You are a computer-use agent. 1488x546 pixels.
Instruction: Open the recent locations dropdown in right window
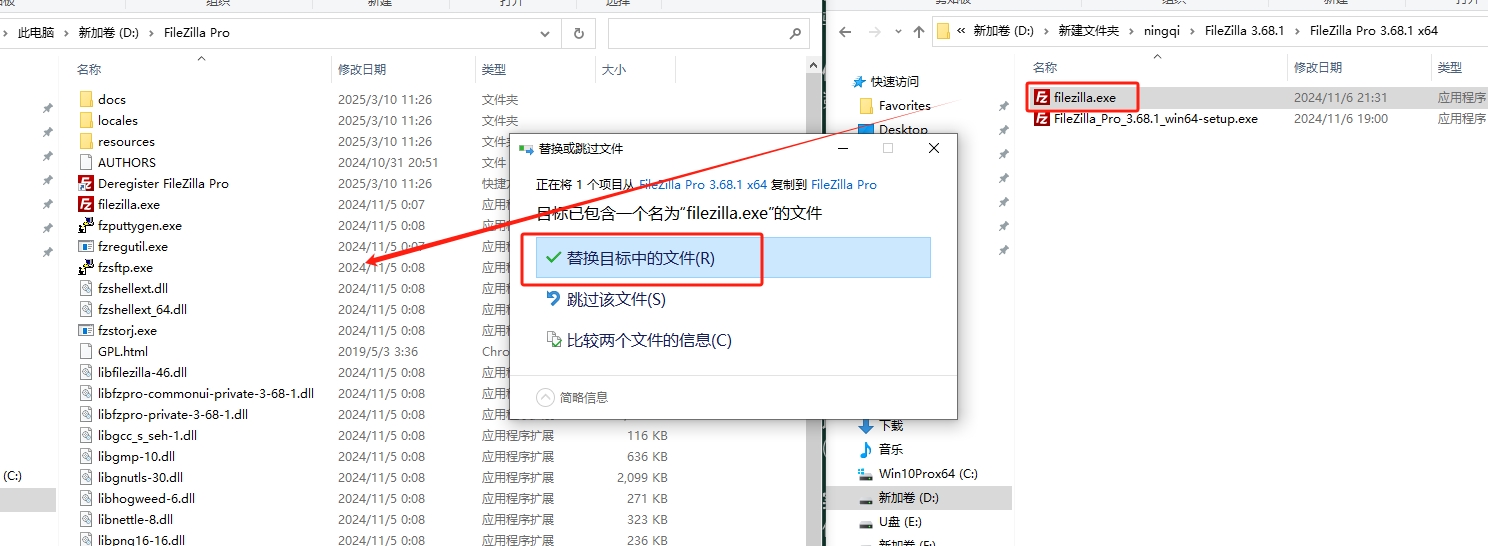[896, 31]
